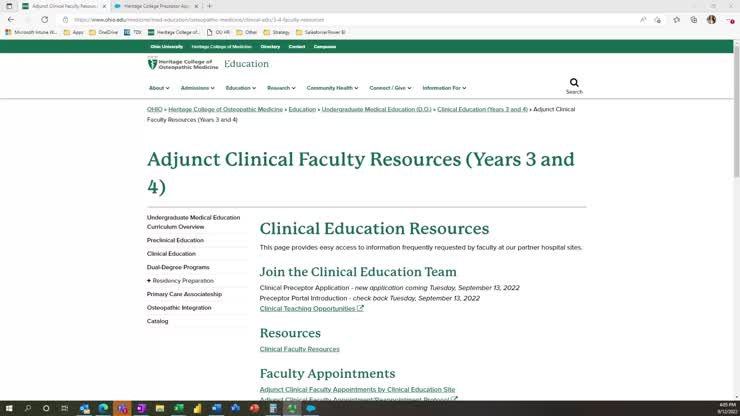Click the browser back arrow

tap(11, 20)
